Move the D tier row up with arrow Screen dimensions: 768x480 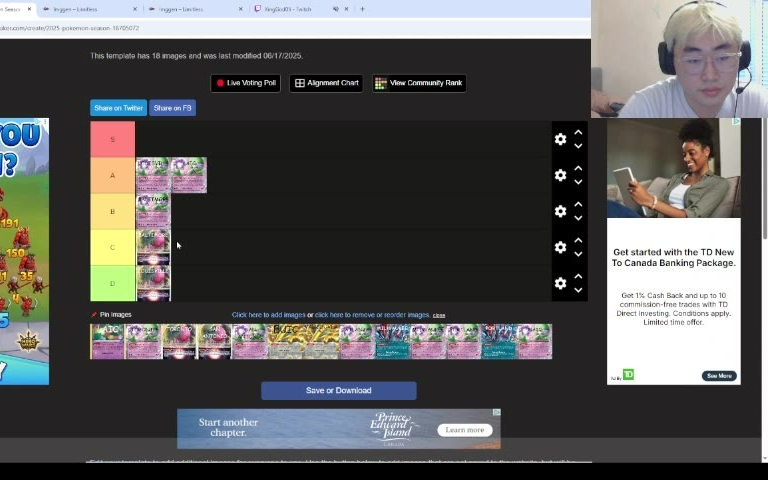point(578,276)
